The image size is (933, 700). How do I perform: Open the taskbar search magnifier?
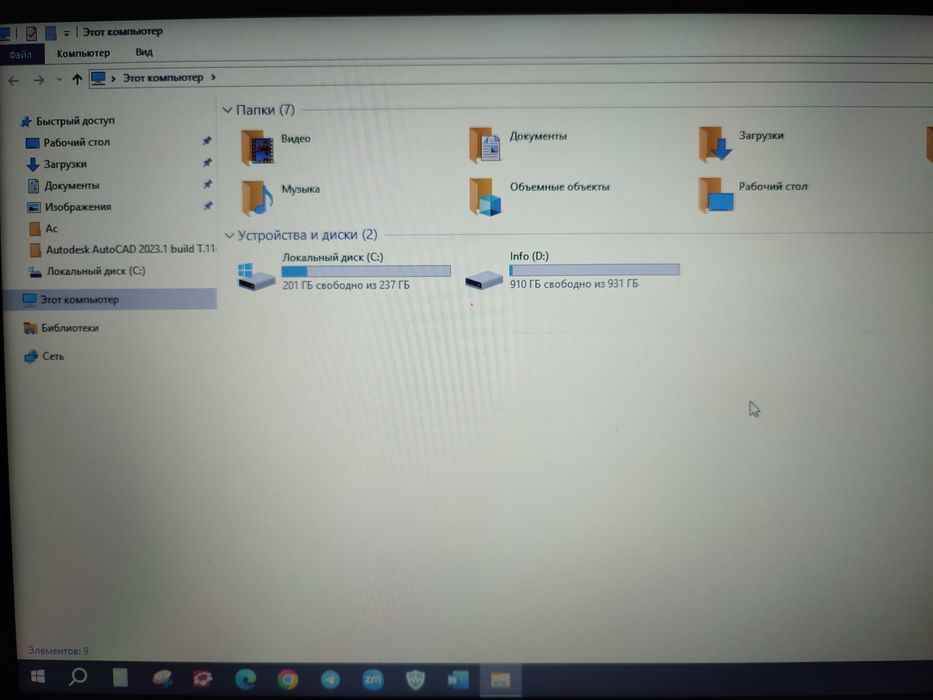[x=78, y=677]
